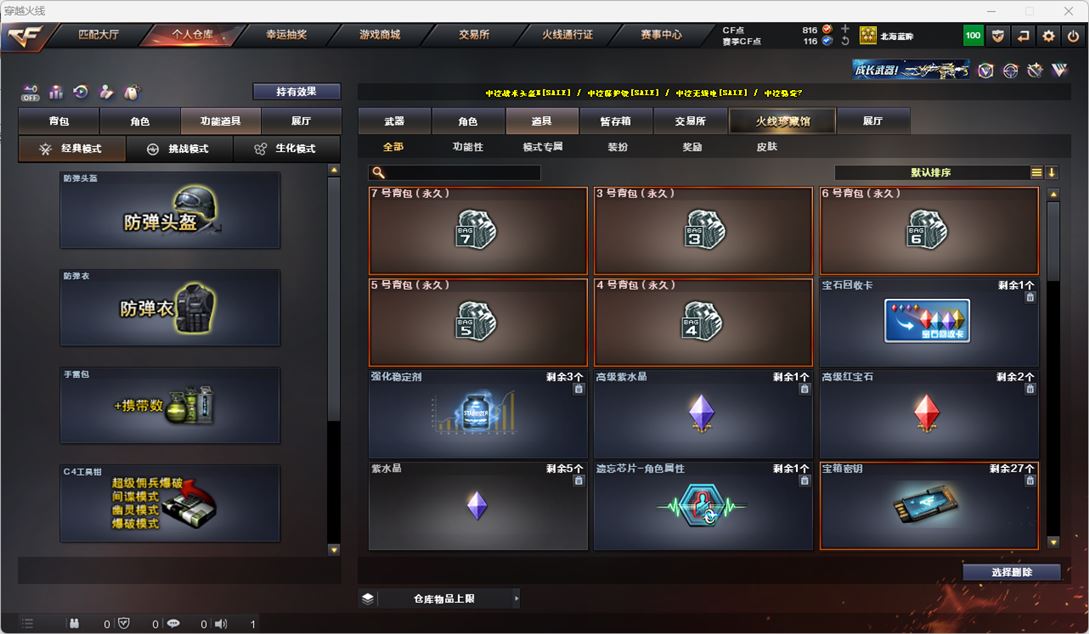Click the 持有效果 button
This screenshot has height=634, width=1089.
click(297, 91)
